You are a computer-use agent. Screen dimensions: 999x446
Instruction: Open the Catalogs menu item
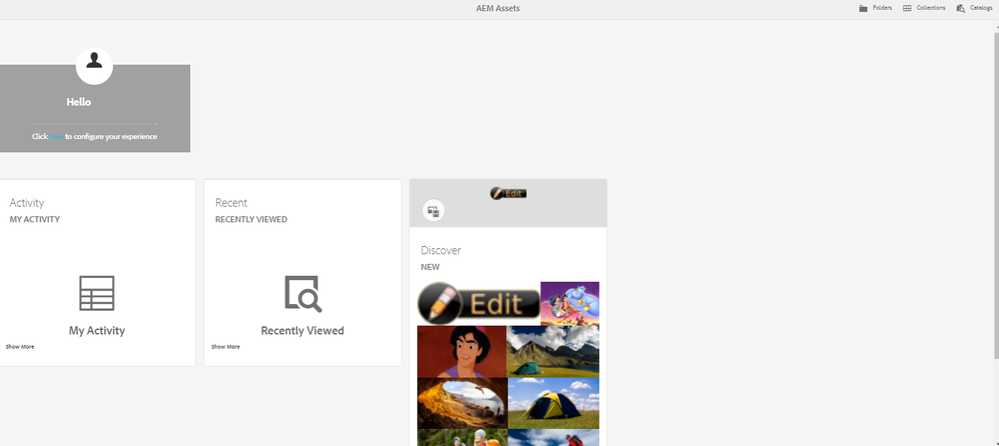(980, 8)
